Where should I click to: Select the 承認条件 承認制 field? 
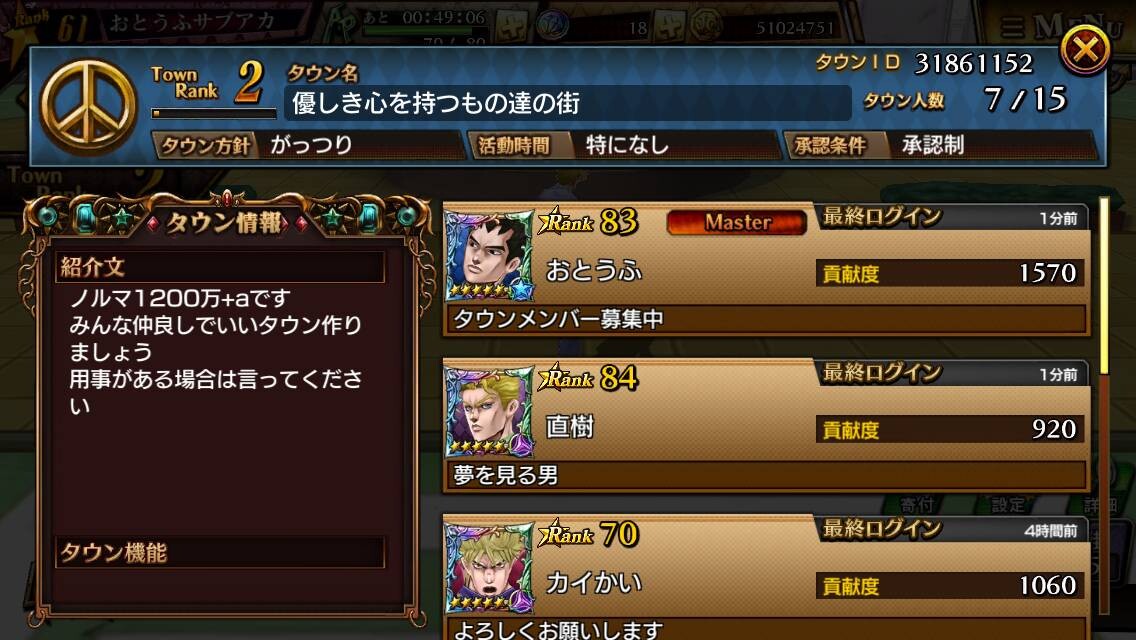(940, 145)
